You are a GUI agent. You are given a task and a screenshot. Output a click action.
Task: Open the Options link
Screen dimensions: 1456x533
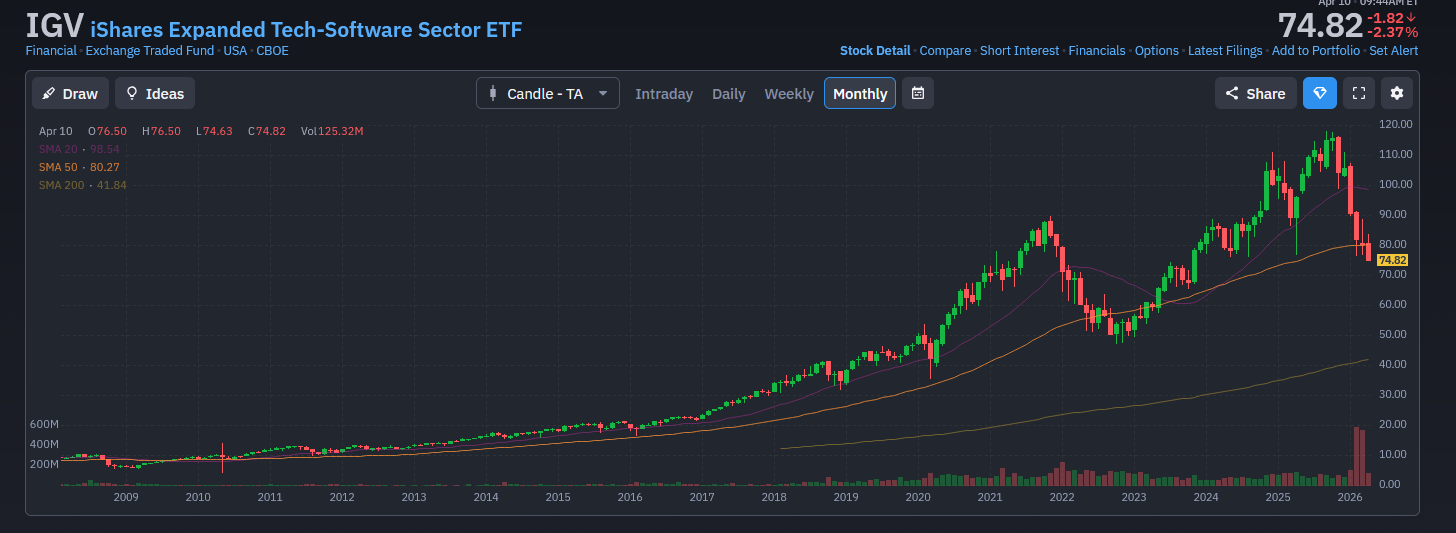pos(1157,51)
